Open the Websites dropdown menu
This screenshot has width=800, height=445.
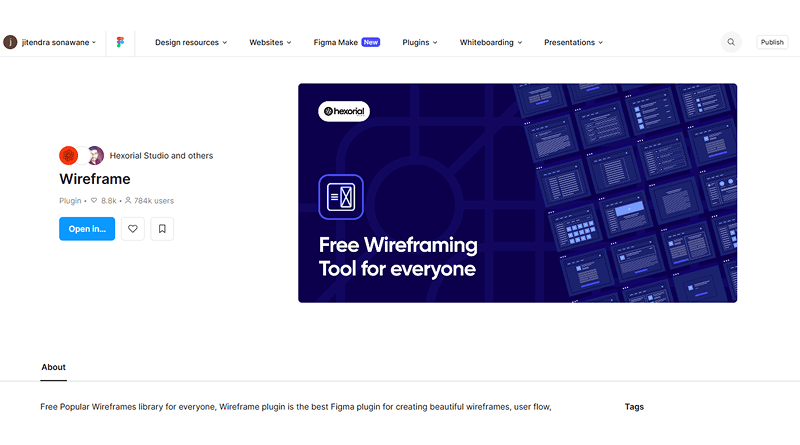(x=270, y=42)
